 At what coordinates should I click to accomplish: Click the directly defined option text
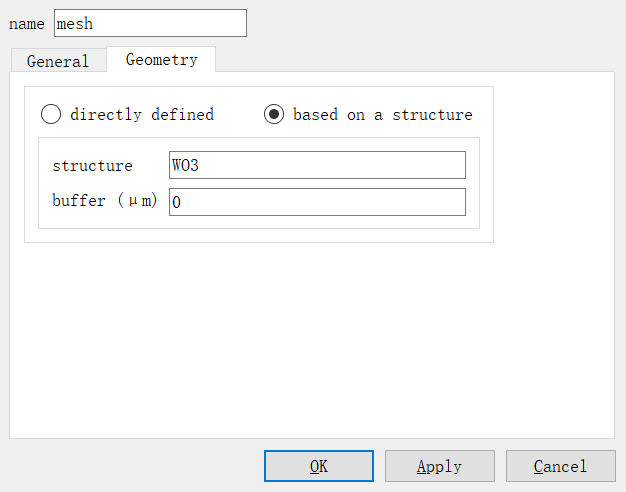click(141, 115)
